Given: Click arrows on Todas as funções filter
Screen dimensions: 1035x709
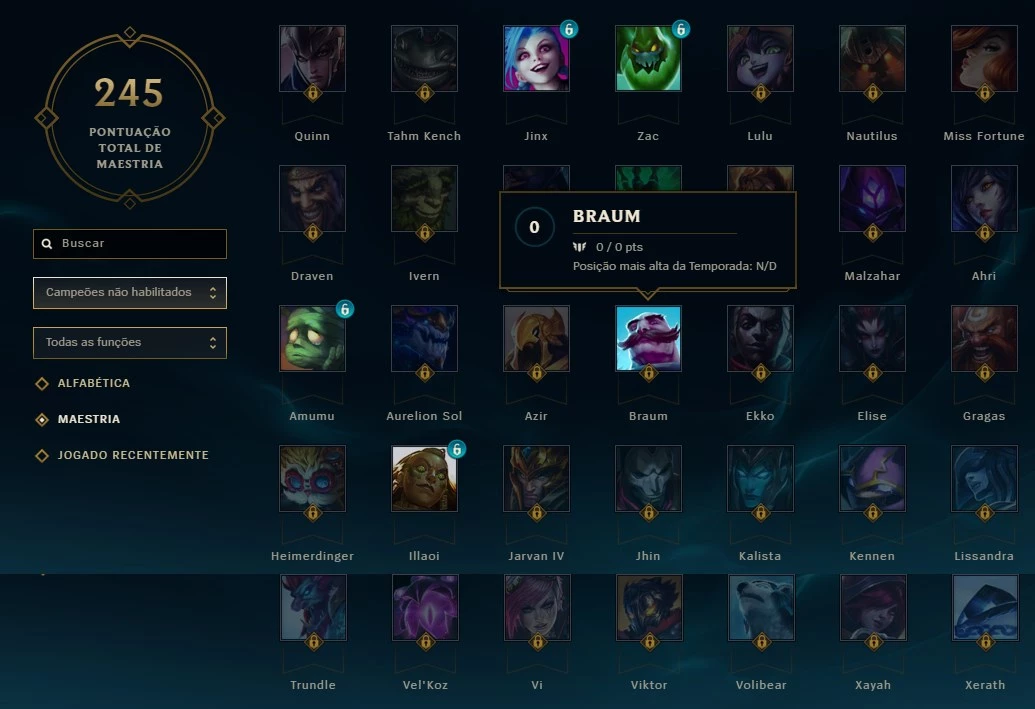Looking at the screenshot, I should [213, 343].
